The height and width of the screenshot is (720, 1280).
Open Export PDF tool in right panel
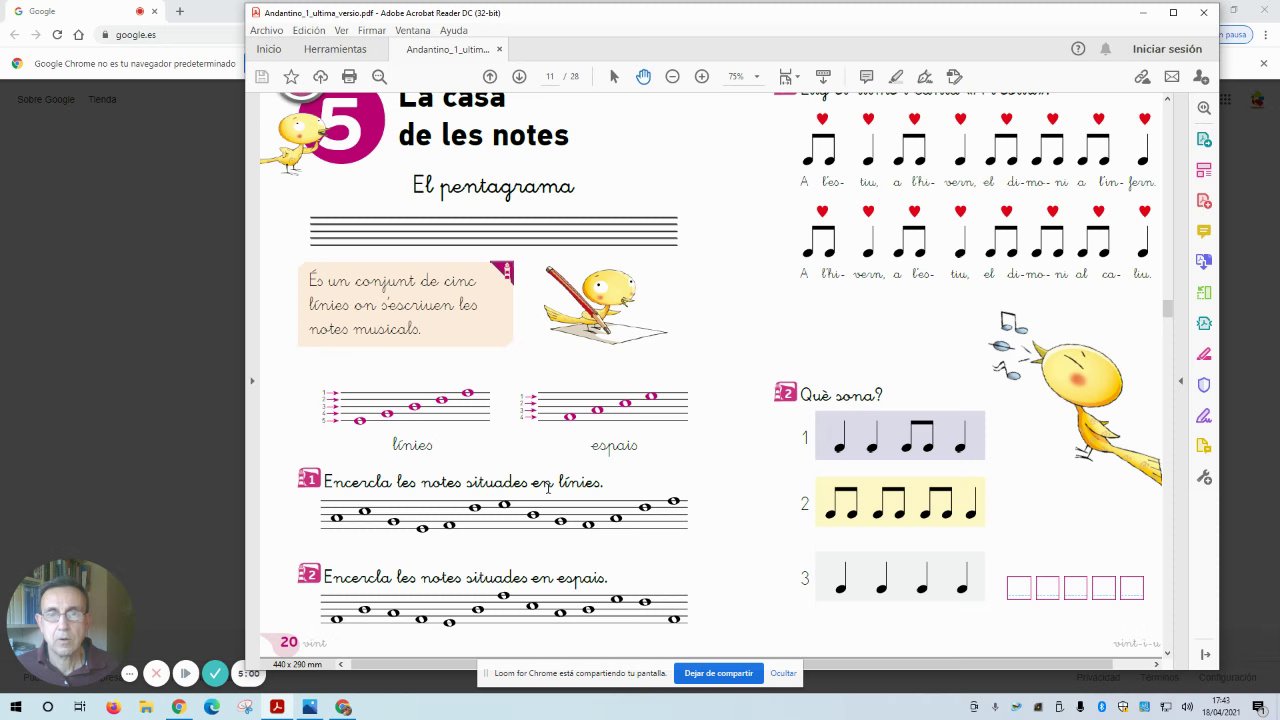pos(1204,139)
